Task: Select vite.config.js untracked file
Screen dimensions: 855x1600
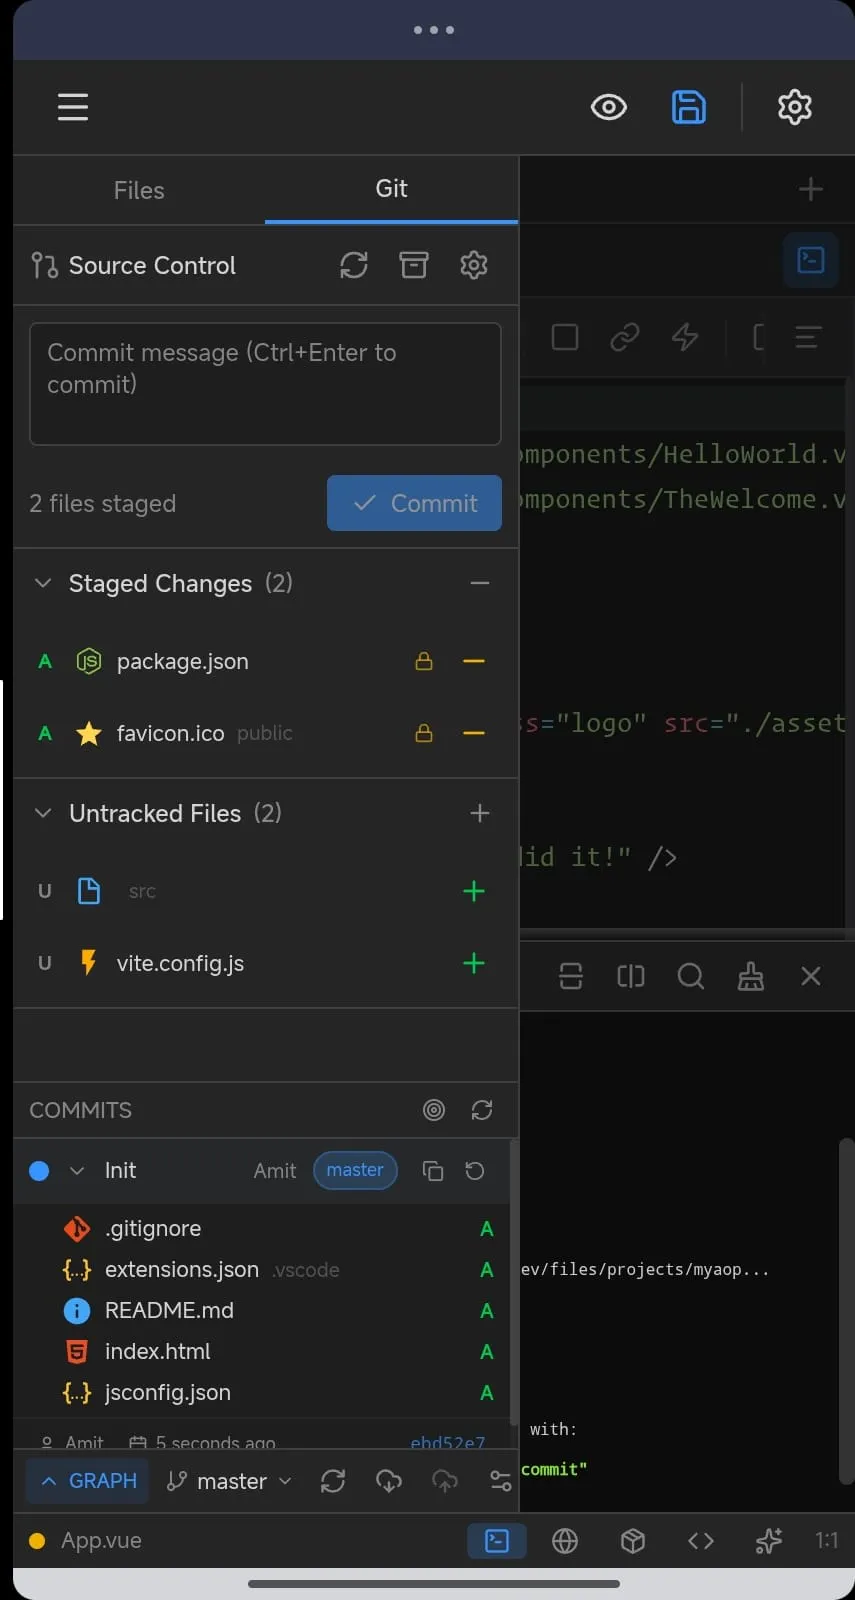Action: click(x=180, y=963)
